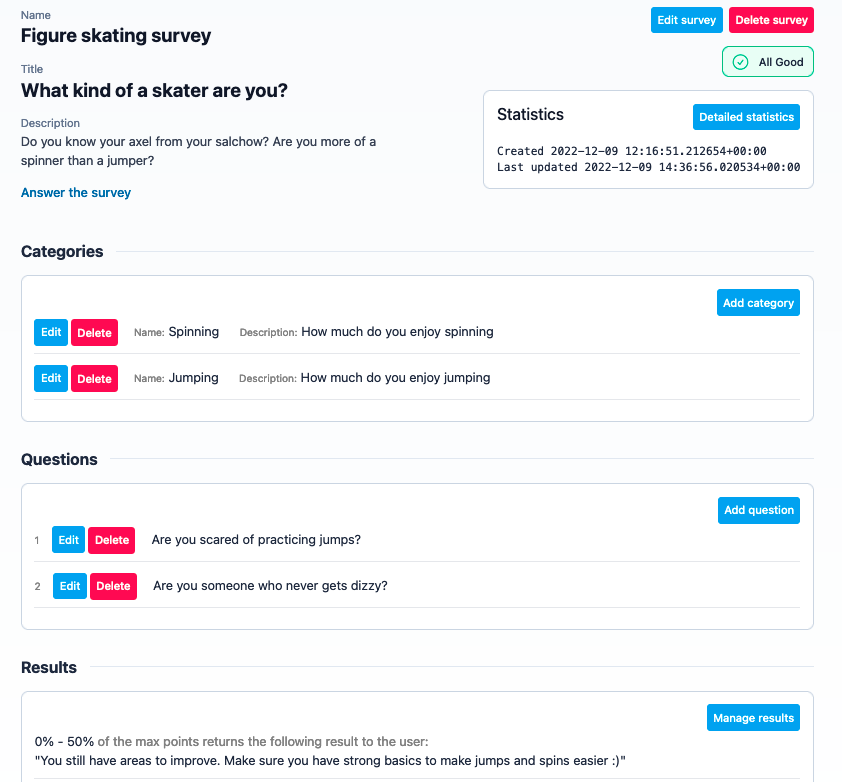This screenshot has height=782, width=842.
Task: Click the green check circle icon
Action: [739, 61]
